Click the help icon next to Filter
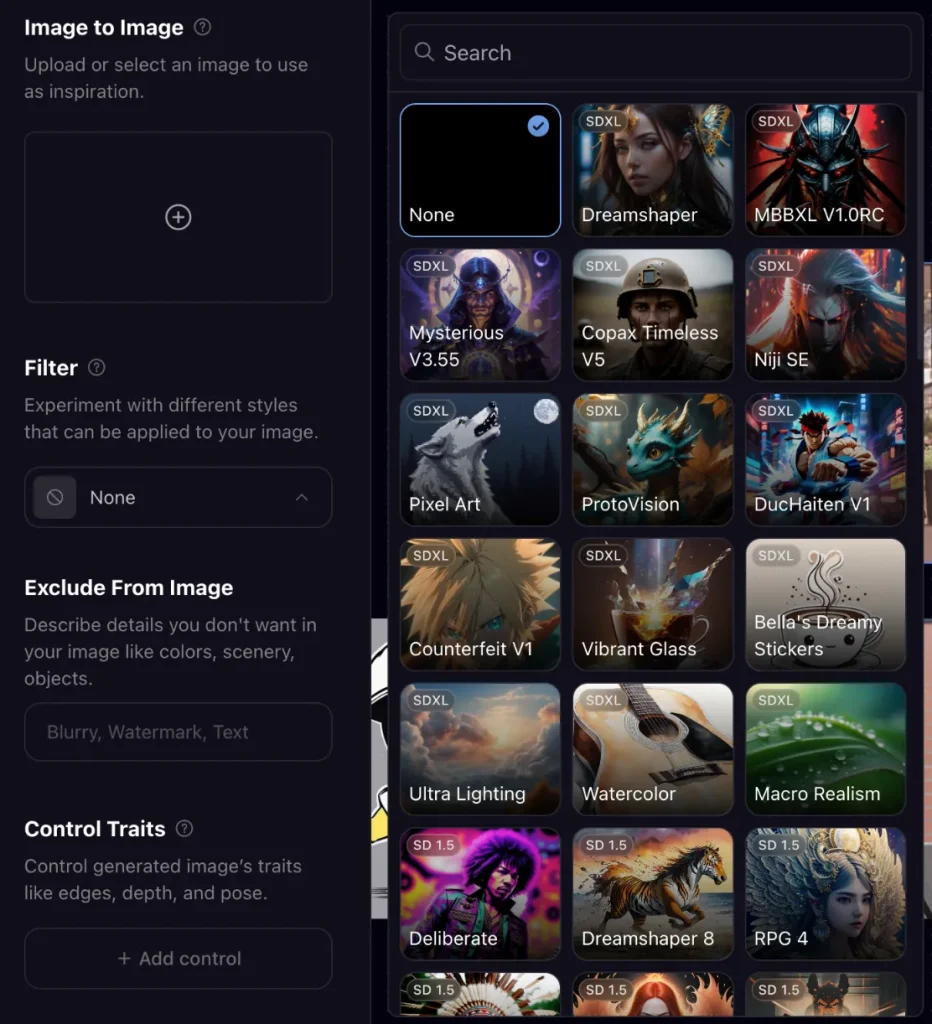 (97, 367)
